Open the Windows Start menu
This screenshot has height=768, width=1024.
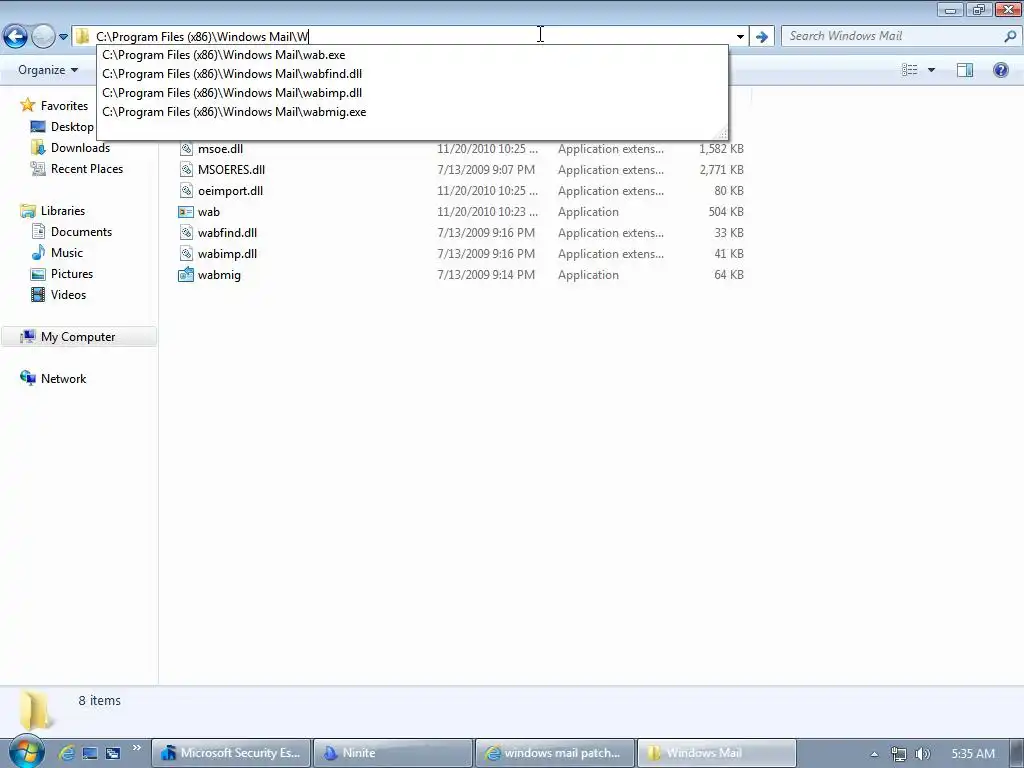pyautogui.click(x=25, y=752)
